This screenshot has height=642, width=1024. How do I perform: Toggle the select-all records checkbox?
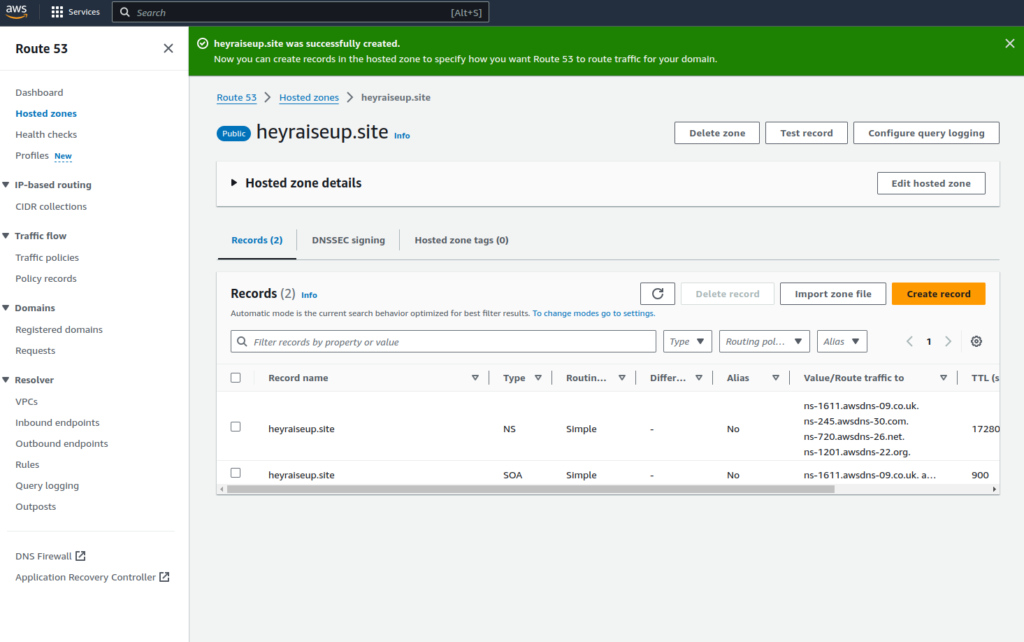click(236, 377)
